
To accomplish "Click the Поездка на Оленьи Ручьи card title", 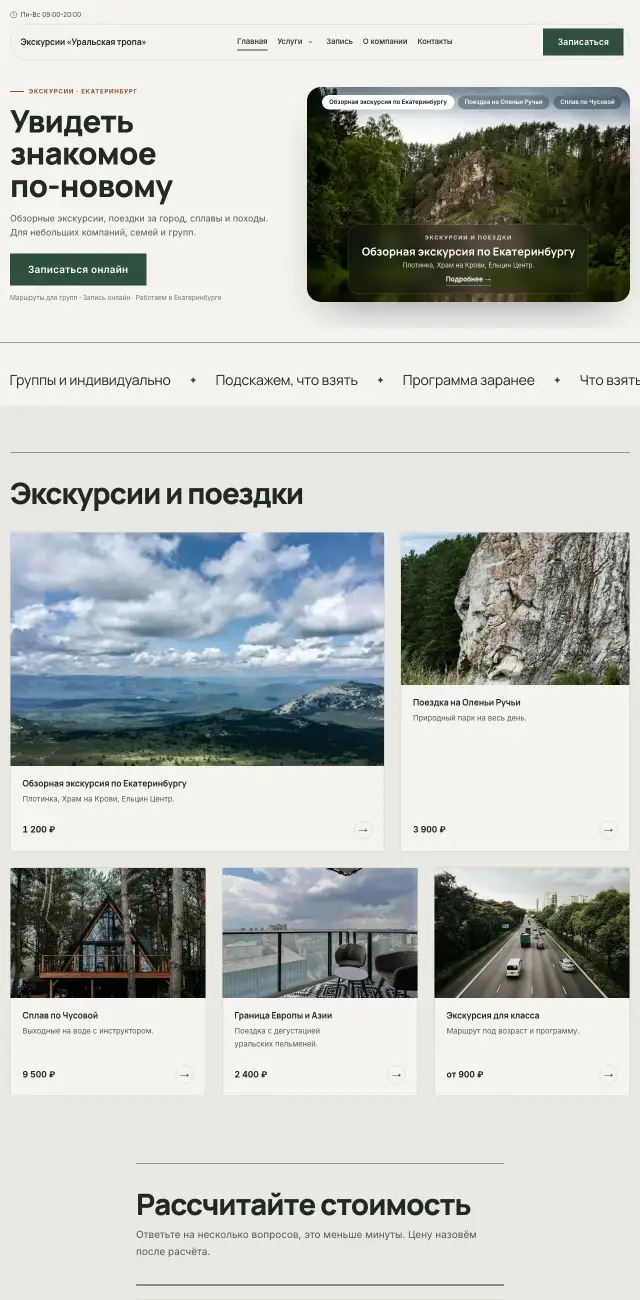I will 467,702.
